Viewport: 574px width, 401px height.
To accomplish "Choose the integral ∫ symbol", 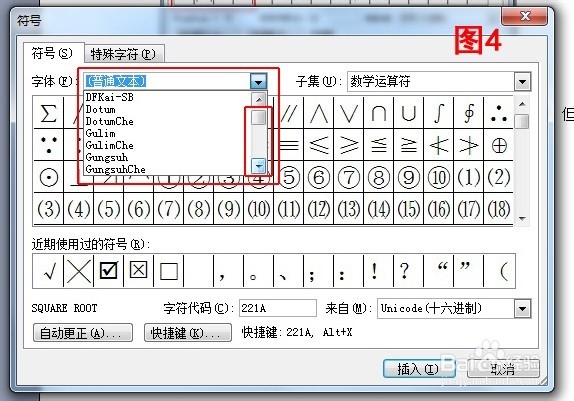I will [x=439, y=113].
